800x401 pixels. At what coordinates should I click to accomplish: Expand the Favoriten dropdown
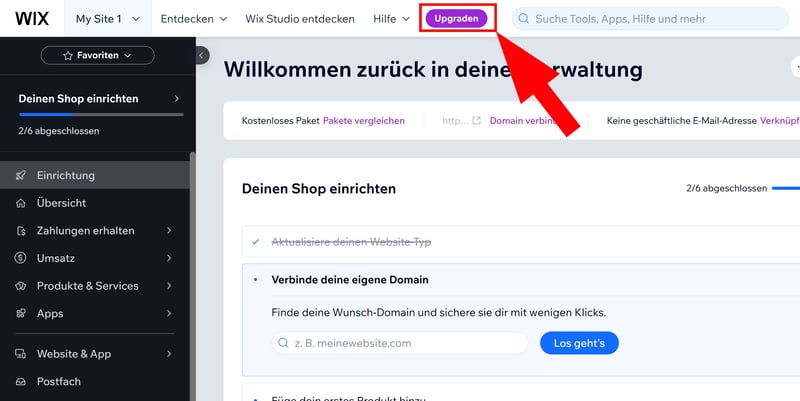tap(97, 55)
